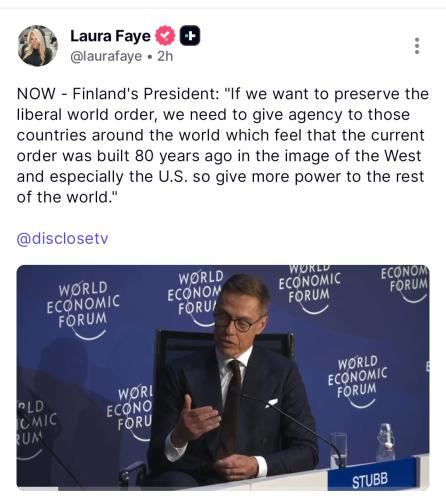The image size is (446, 500).
Task: Select the "Finland's President" text in post
Action: click(146, 94)
